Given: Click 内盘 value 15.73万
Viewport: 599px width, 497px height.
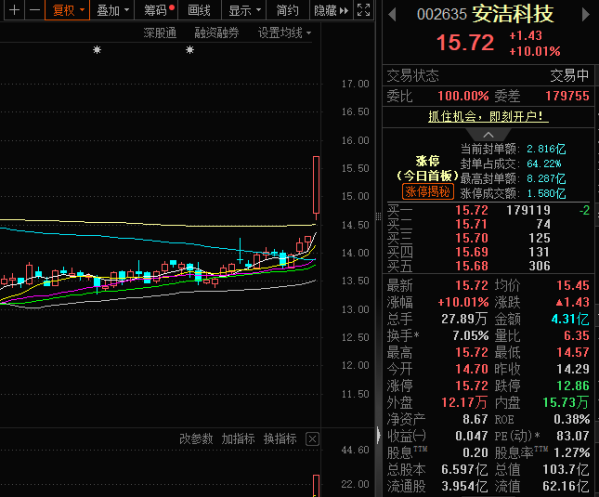Looking at the screenshot, I should [566, 402].
